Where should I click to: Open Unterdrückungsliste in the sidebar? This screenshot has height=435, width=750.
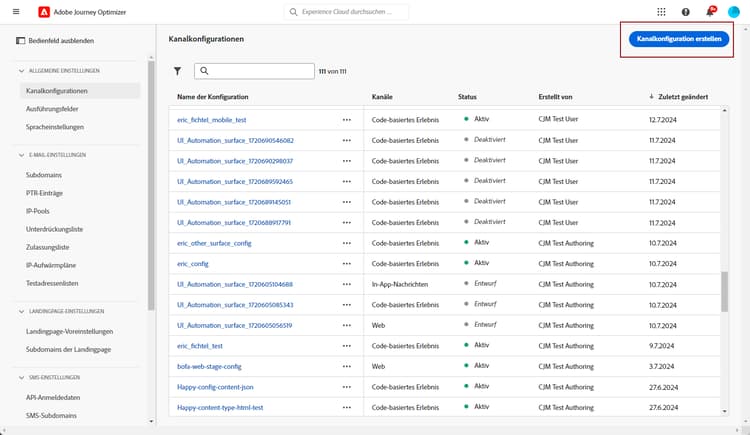pos(55,229)
